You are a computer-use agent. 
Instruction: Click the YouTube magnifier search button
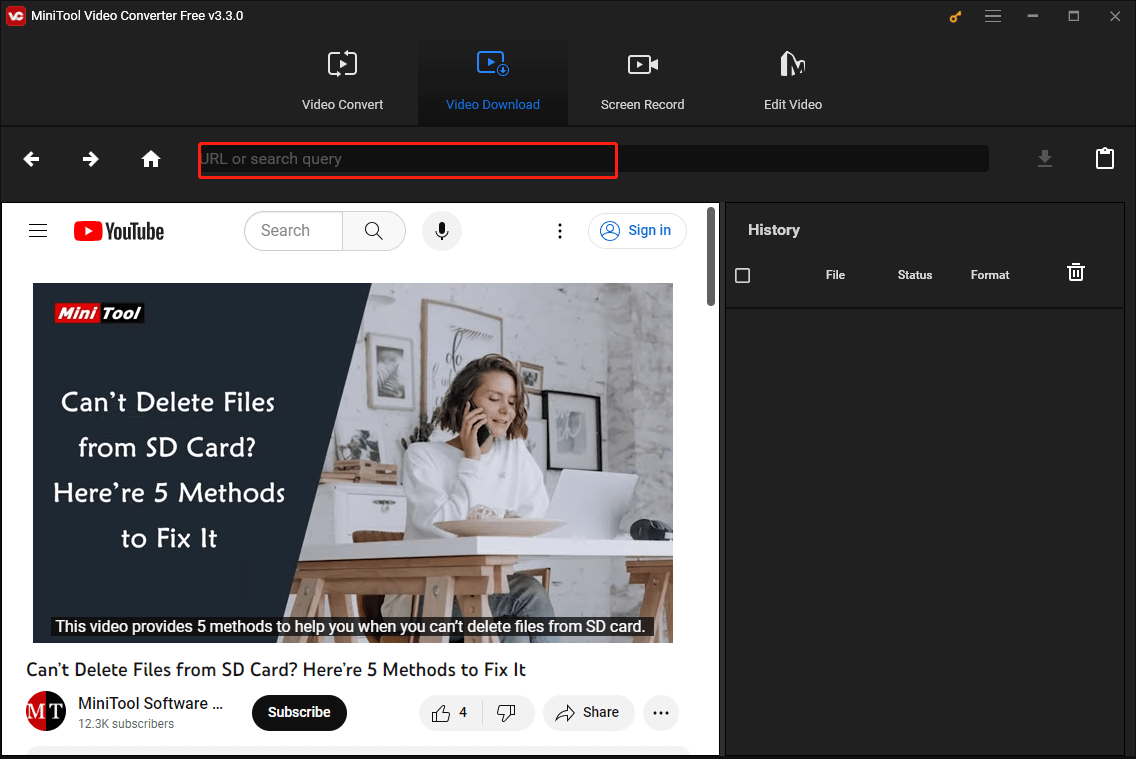click(x=374, y=231)
